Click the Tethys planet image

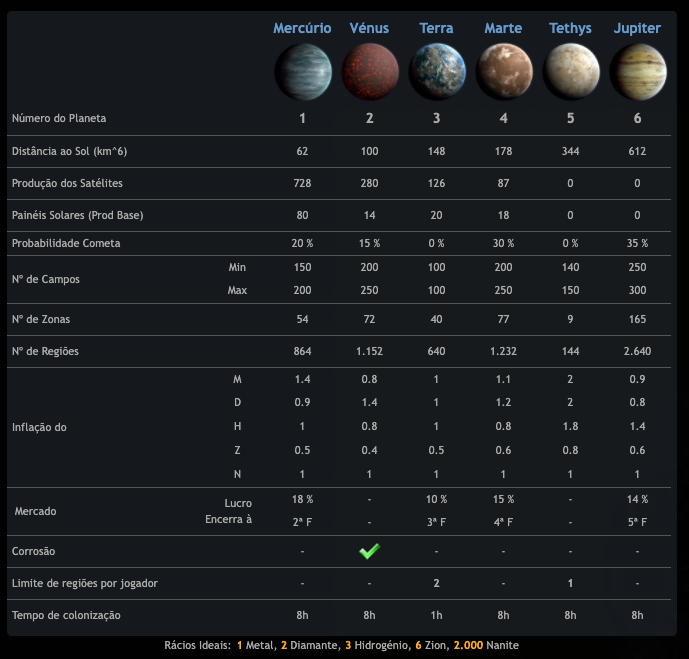pyautogui.click(x=571, y=72)
